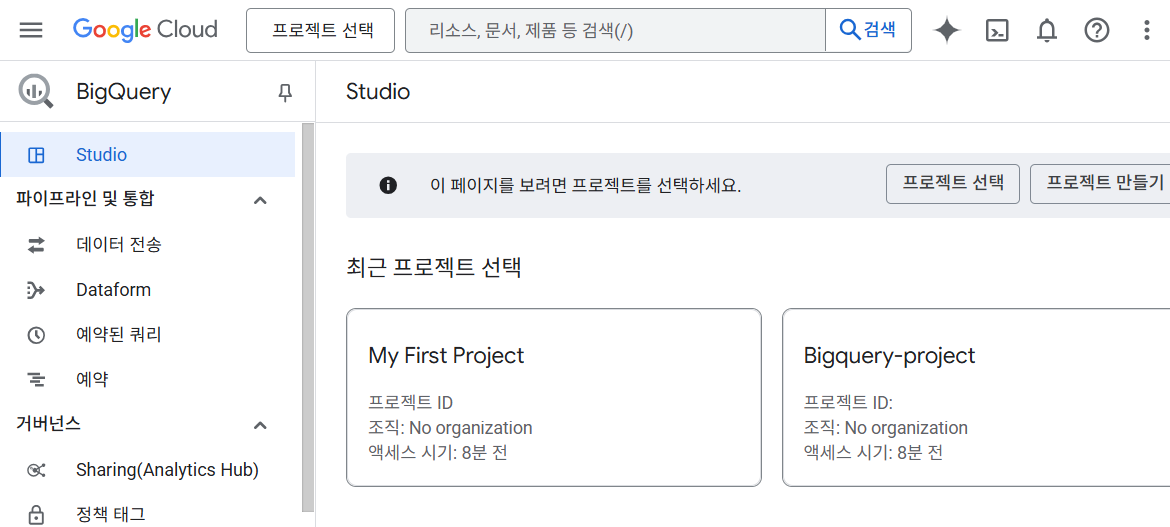The width and height of the screenshot is (1170, 527).
Task: Click the BigQuery title text
Action: (x=124, y=93)
